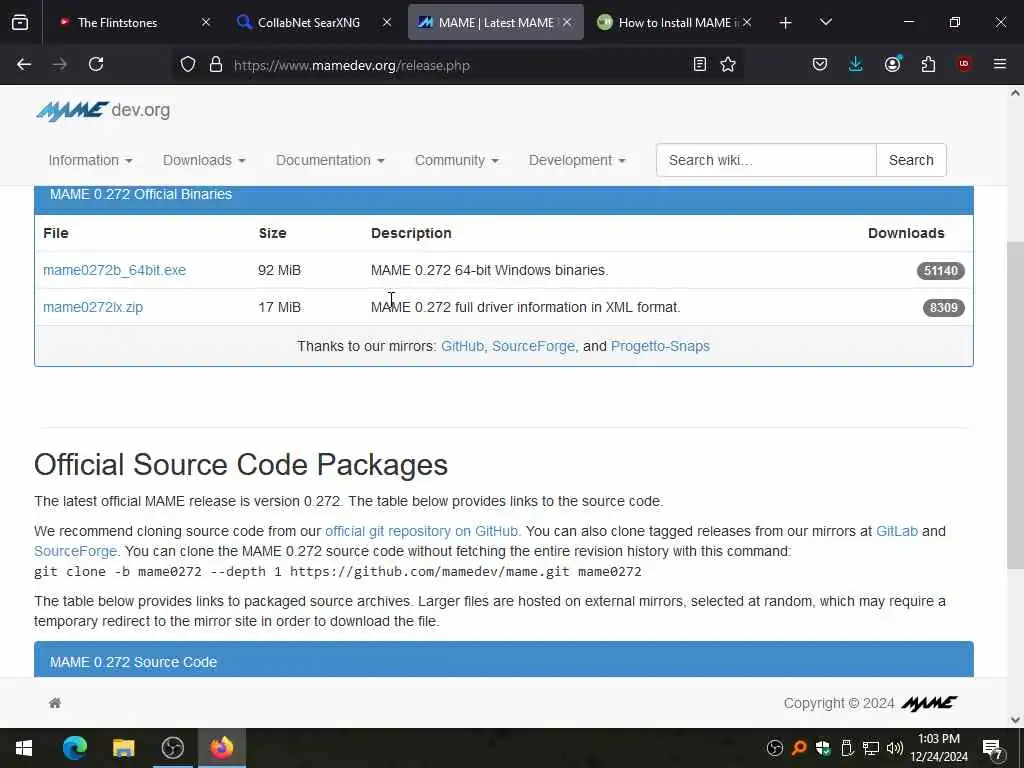Open tracking protection shield icon
This screenshot has height=768, width=1024.
(188, 65)
